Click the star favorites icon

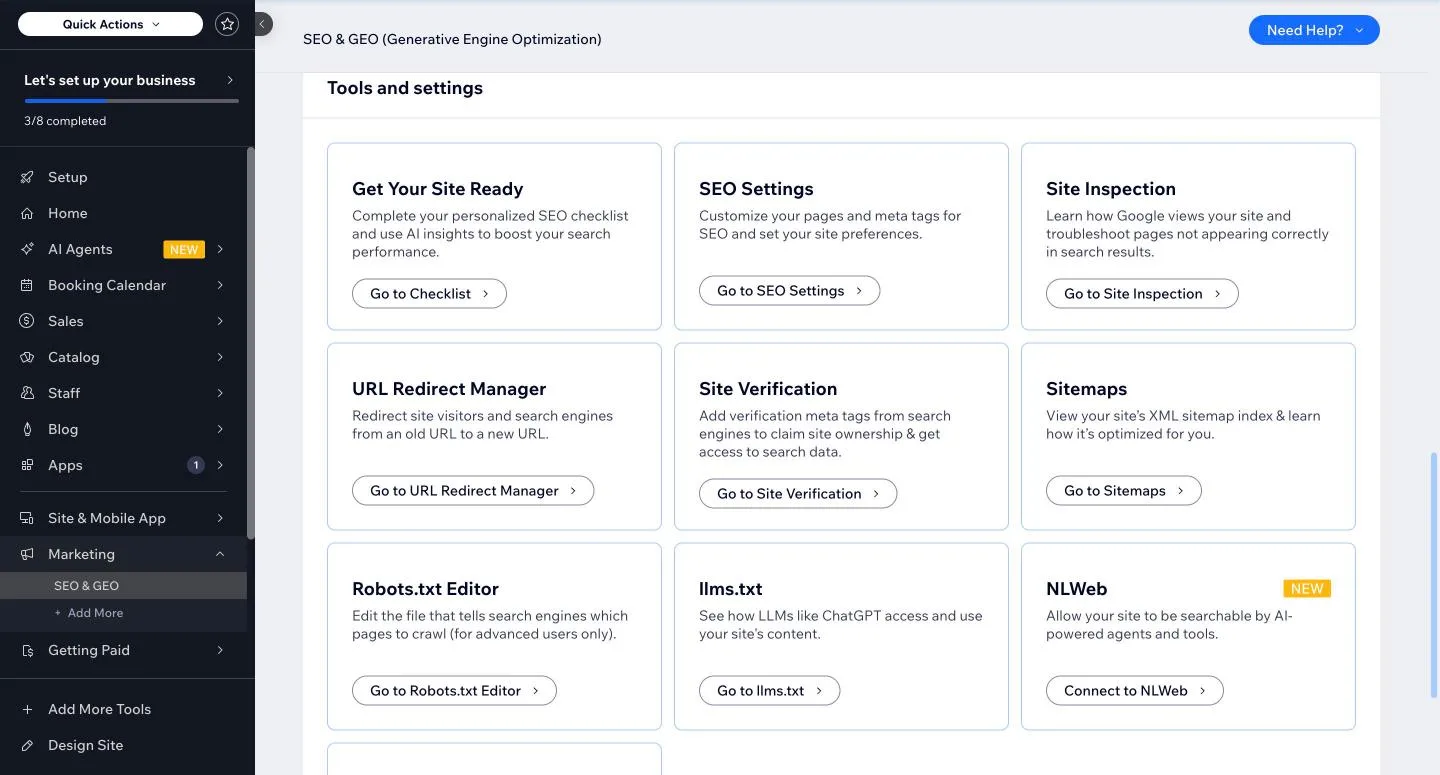click(x=228, y=24)
